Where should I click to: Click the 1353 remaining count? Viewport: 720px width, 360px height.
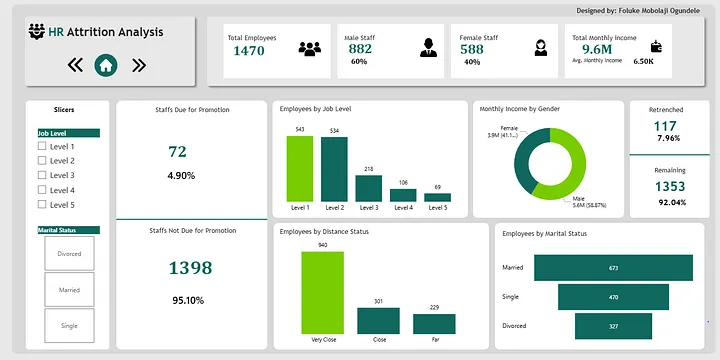(x=669, y=186)
